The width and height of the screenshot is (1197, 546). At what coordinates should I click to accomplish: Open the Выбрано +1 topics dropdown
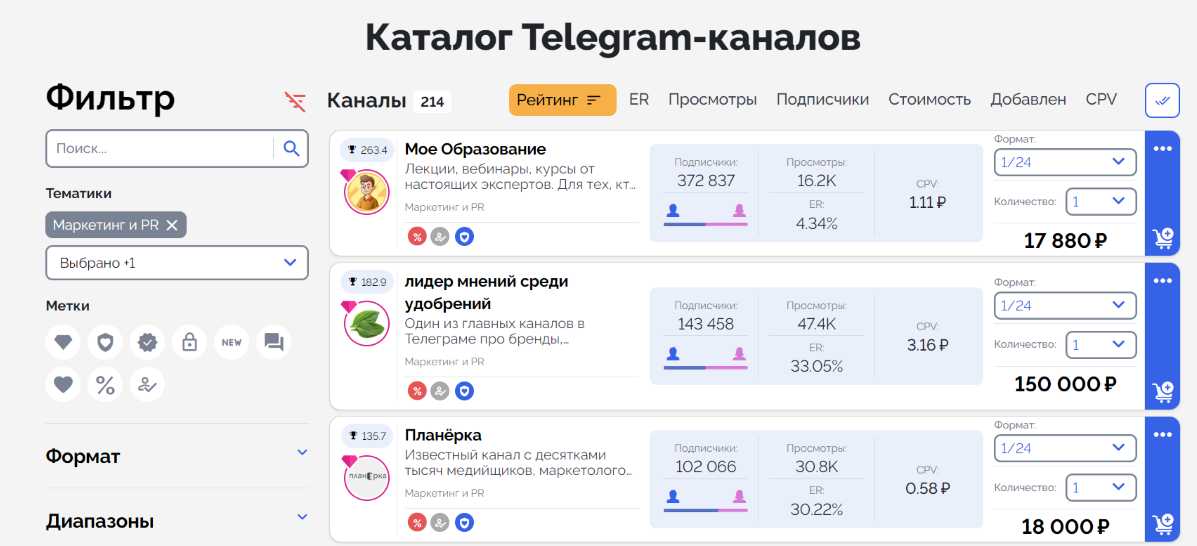pos(177,262)
